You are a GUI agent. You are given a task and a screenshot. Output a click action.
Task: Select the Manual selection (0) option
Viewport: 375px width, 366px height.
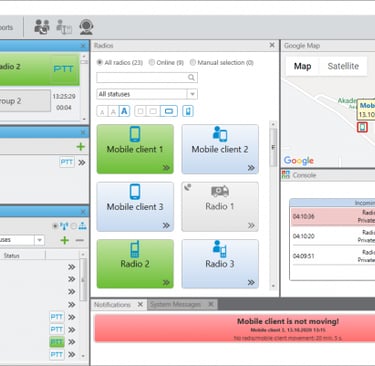pos(192,62)
